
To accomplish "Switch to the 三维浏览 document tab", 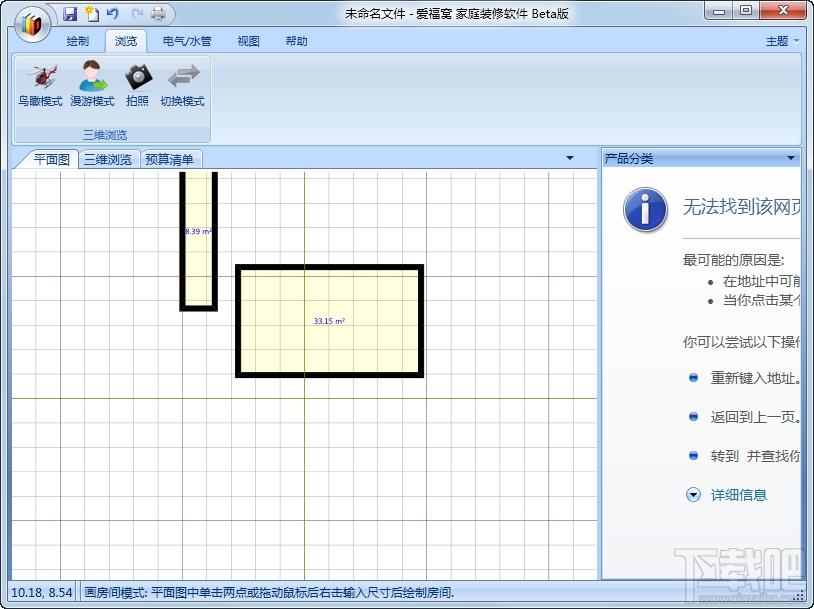I will 108,159.
